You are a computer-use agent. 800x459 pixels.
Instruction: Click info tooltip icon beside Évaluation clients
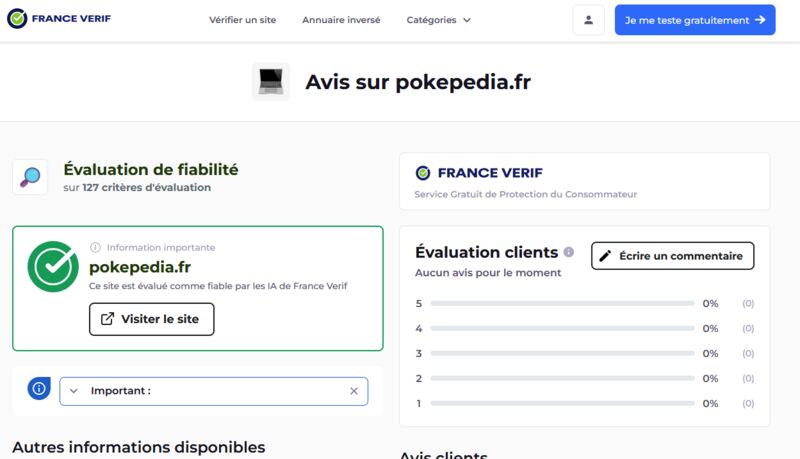tap(569, 252)
